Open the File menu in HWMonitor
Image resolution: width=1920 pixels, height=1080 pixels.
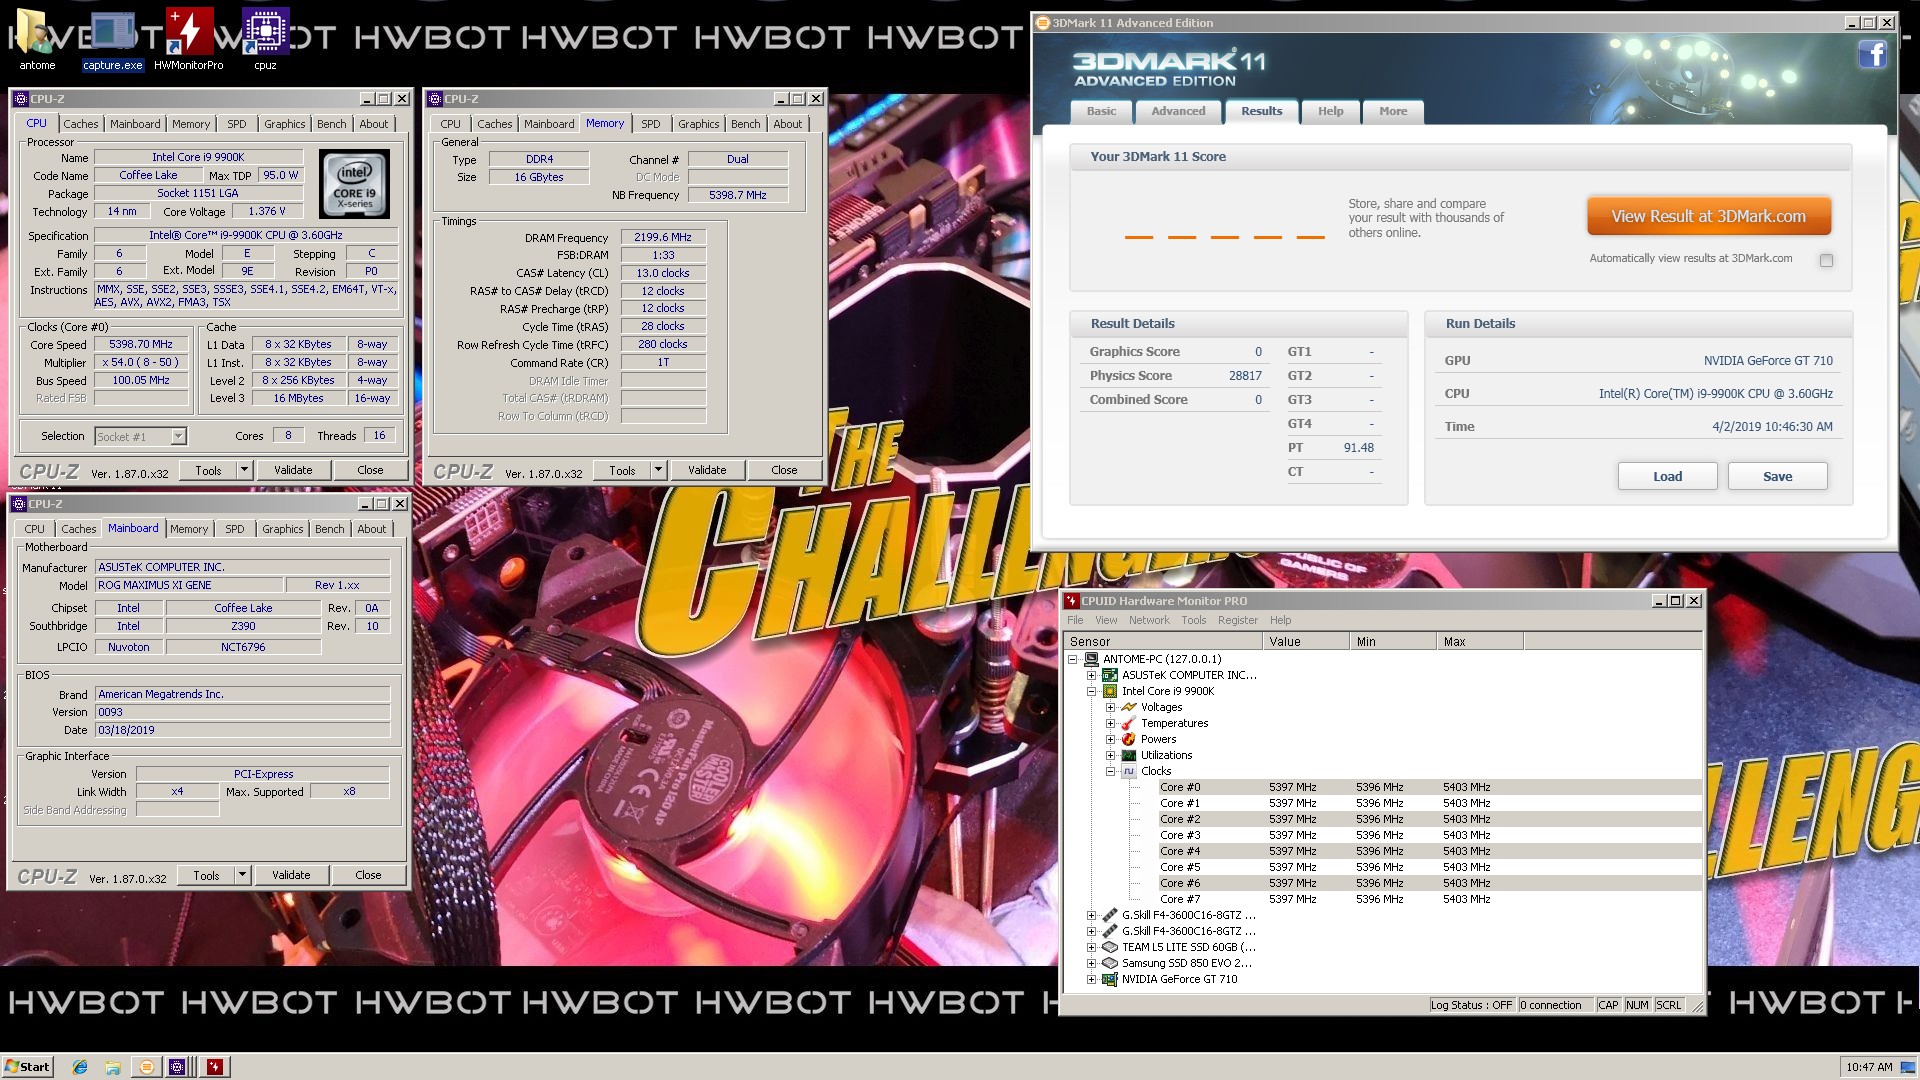(1075, 620)
